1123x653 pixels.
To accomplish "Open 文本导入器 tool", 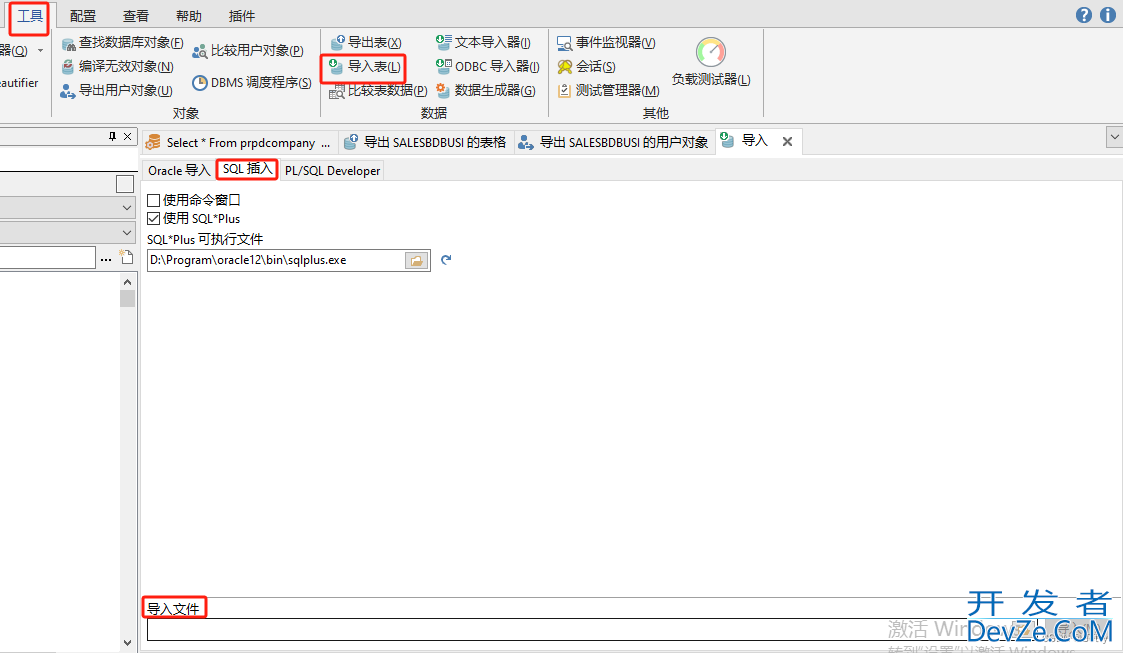I will 483,43.
